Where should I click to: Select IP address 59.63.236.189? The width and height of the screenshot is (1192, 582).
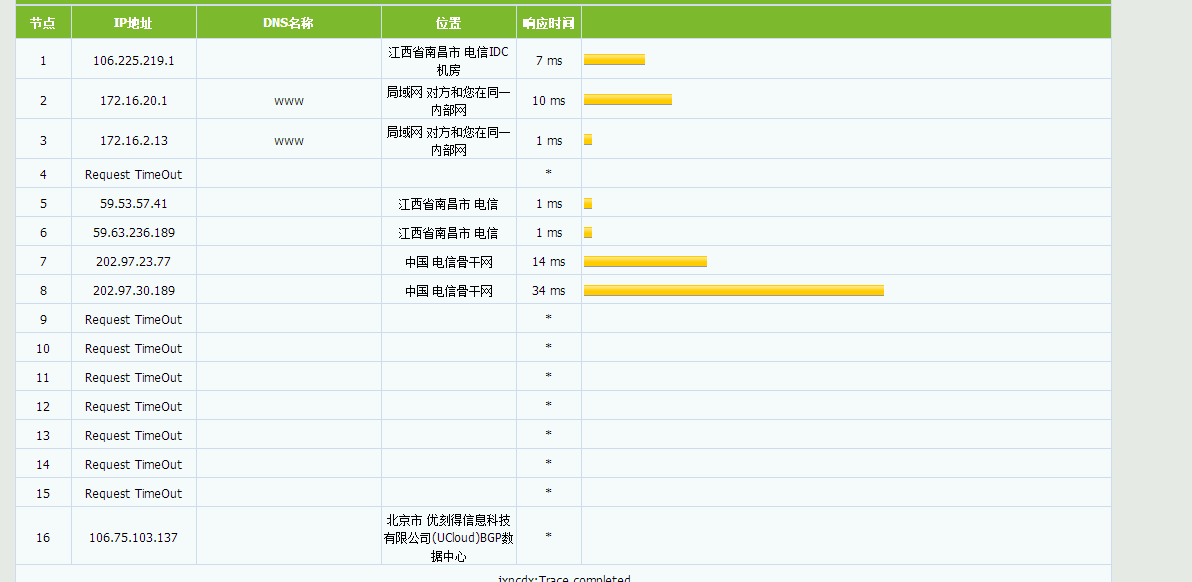[x=134, y=232]
